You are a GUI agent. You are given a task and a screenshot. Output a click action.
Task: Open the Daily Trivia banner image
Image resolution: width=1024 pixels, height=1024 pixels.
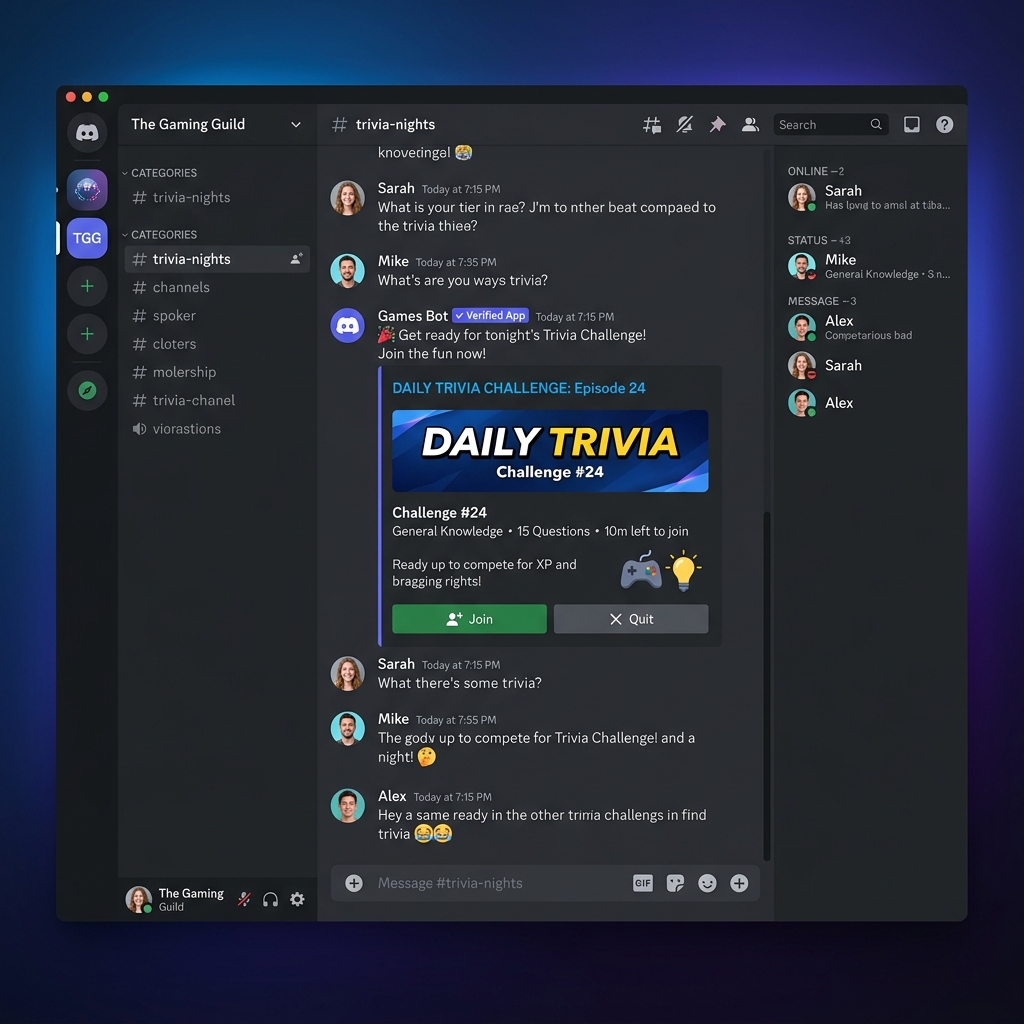pos(550,451)
